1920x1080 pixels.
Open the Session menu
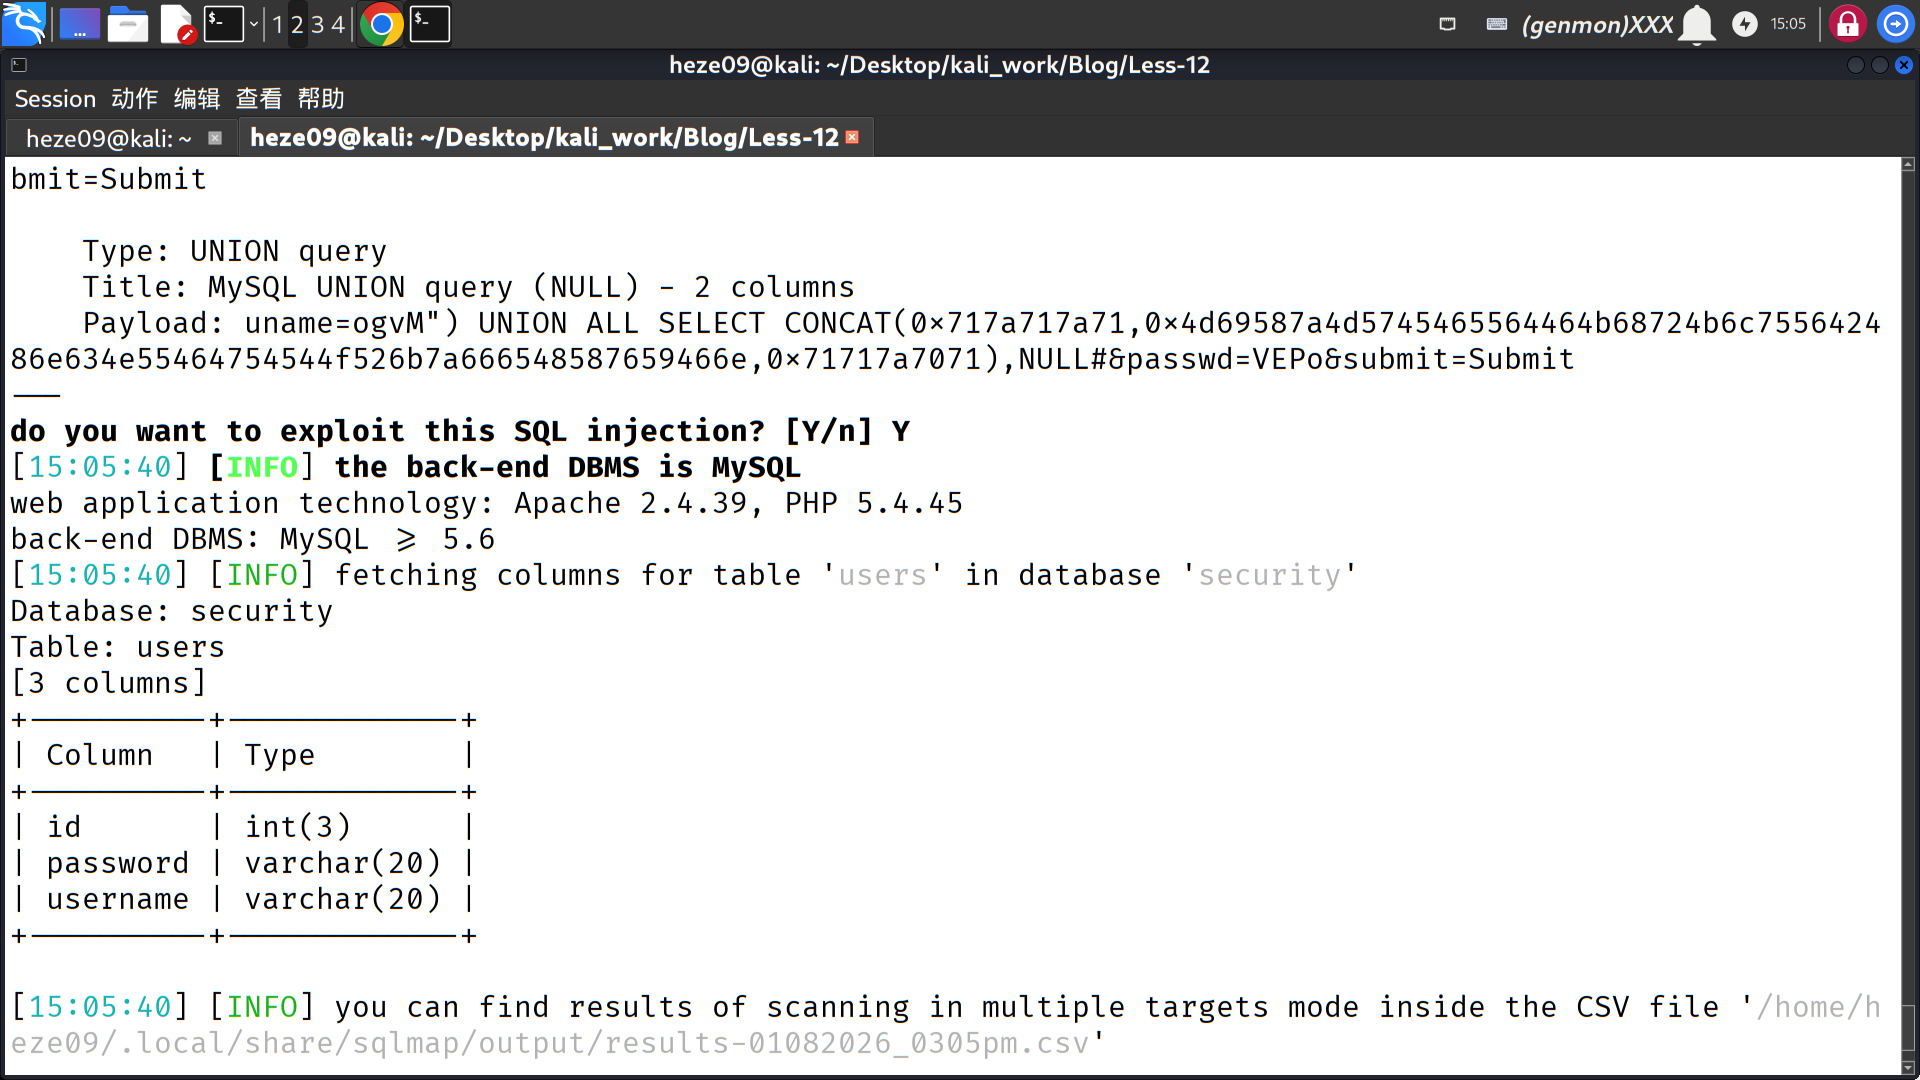55,99
